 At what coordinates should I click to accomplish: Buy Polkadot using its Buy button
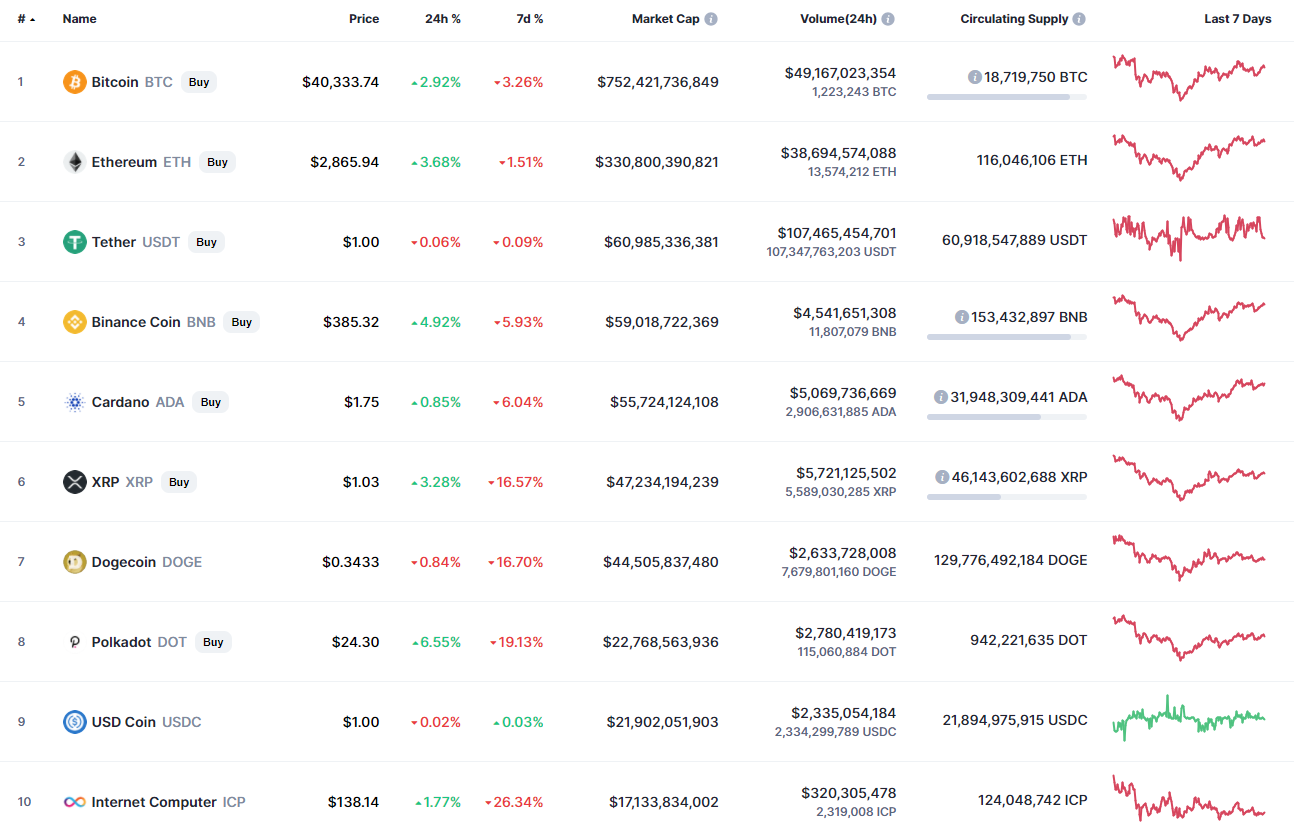(213, 642)
